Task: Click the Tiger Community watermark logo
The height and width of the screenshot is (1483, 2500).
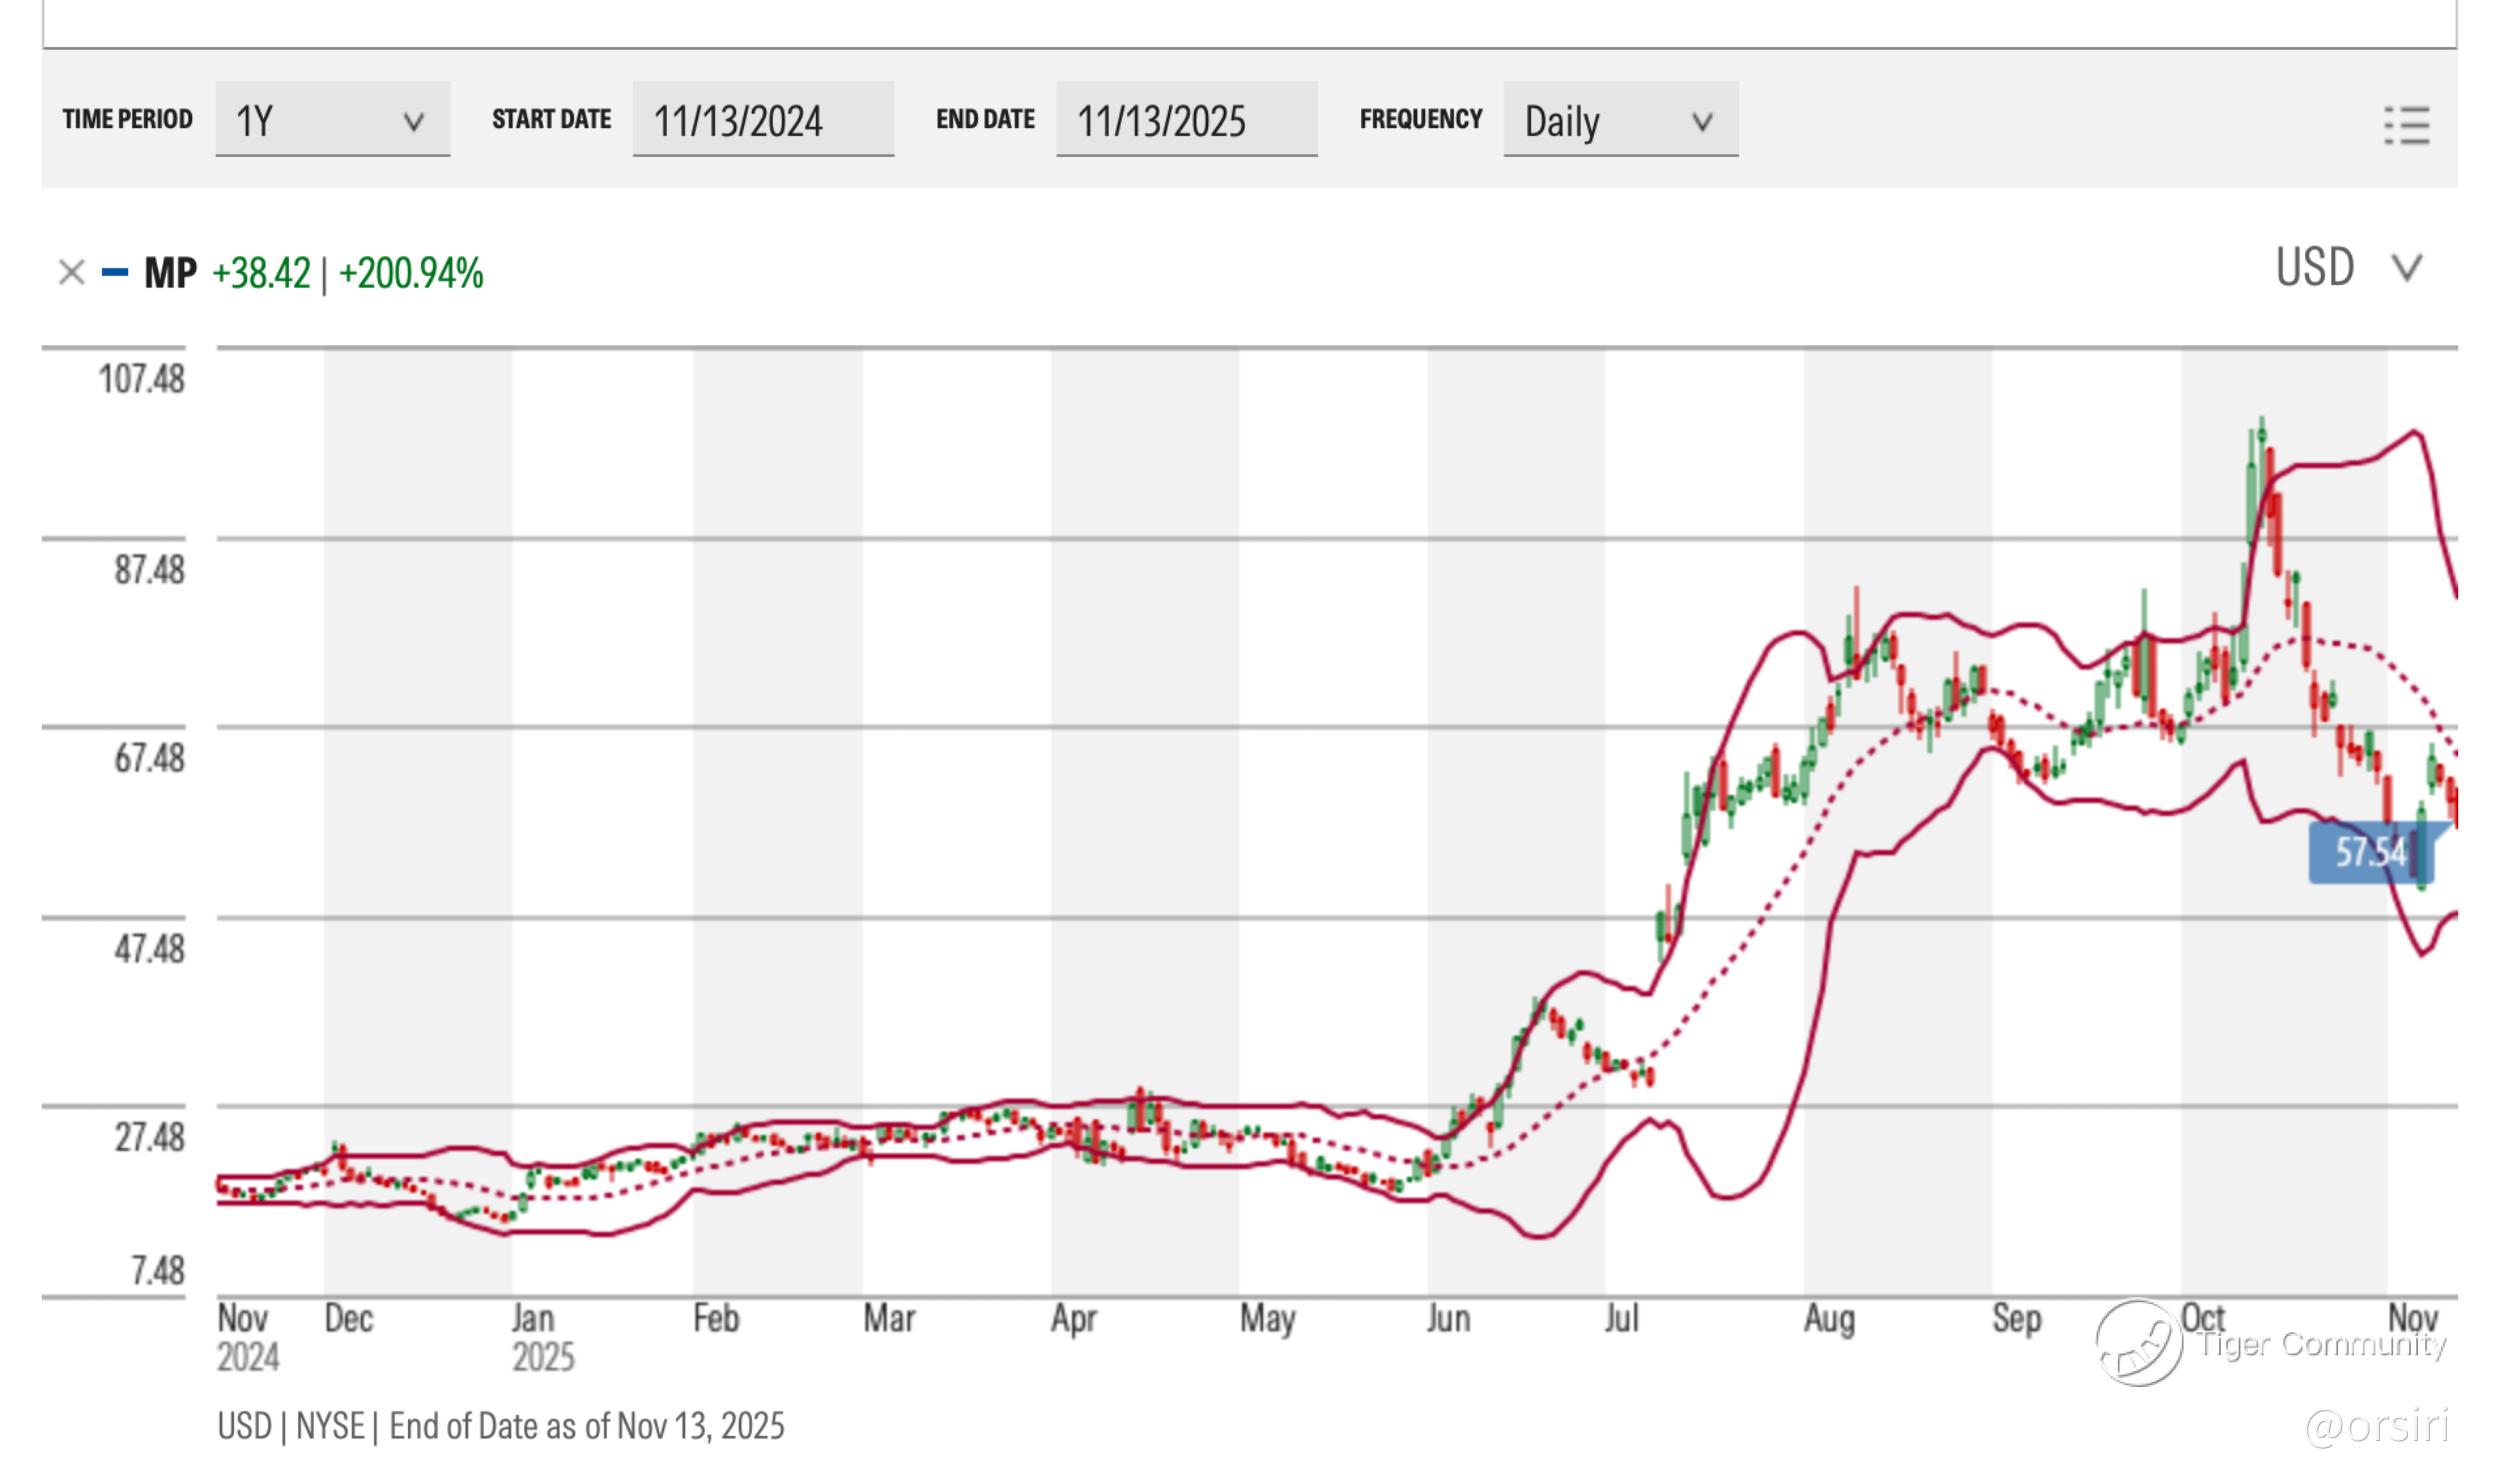Action: [2139, 1342]
